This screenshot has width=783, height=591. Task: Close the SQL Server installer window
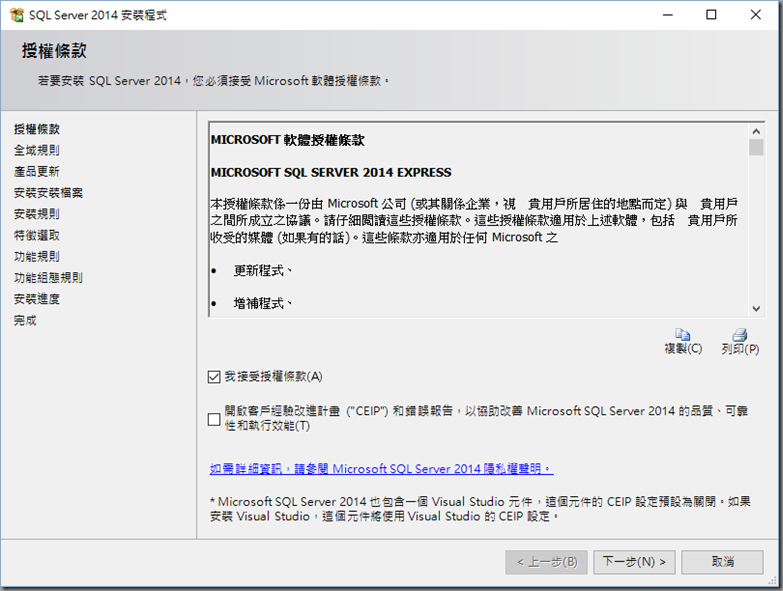click(x=756, y=15)
